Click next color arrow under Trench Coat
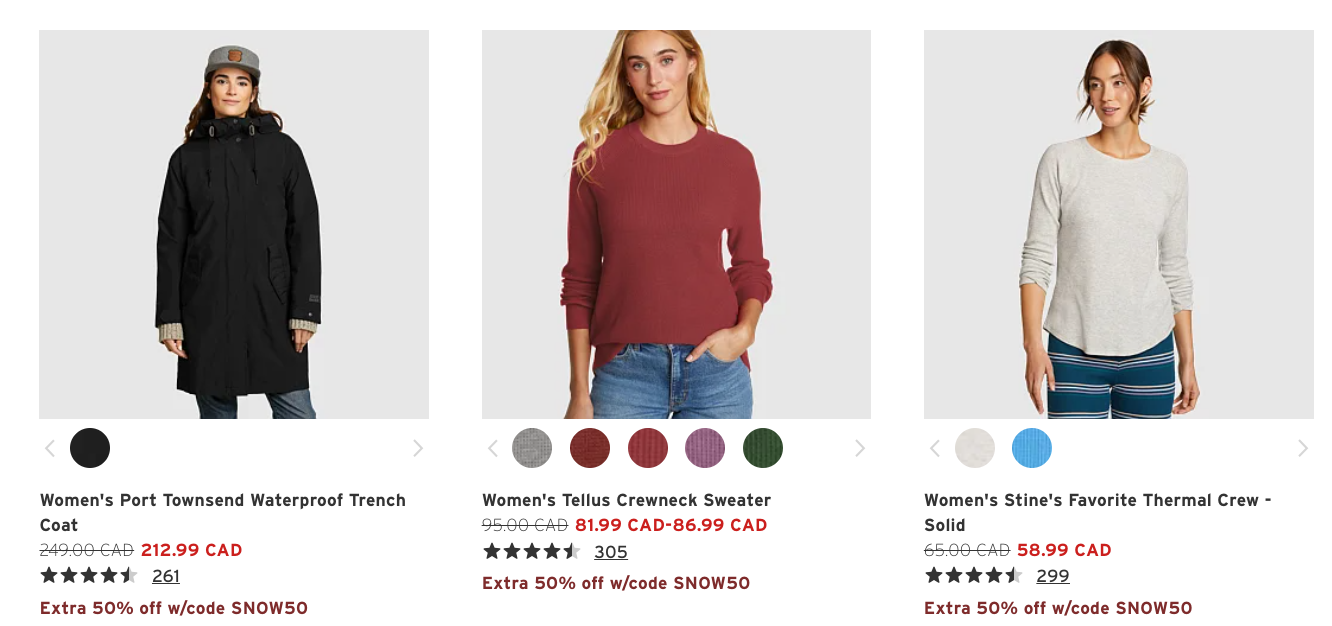The width and height of the screenshot is (1332, 626). coord(418,448)
